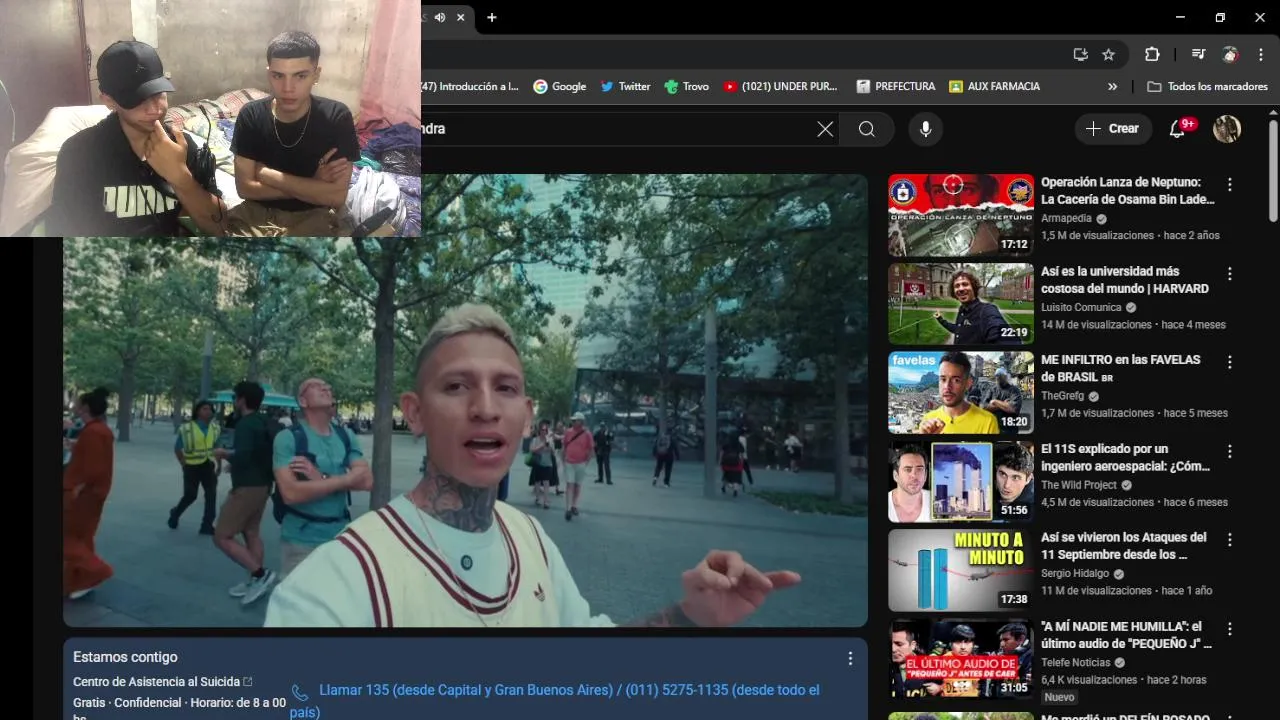Click the webcam overlay in top-left corner
The image size is (1280, 720).
tap(210, 118)
